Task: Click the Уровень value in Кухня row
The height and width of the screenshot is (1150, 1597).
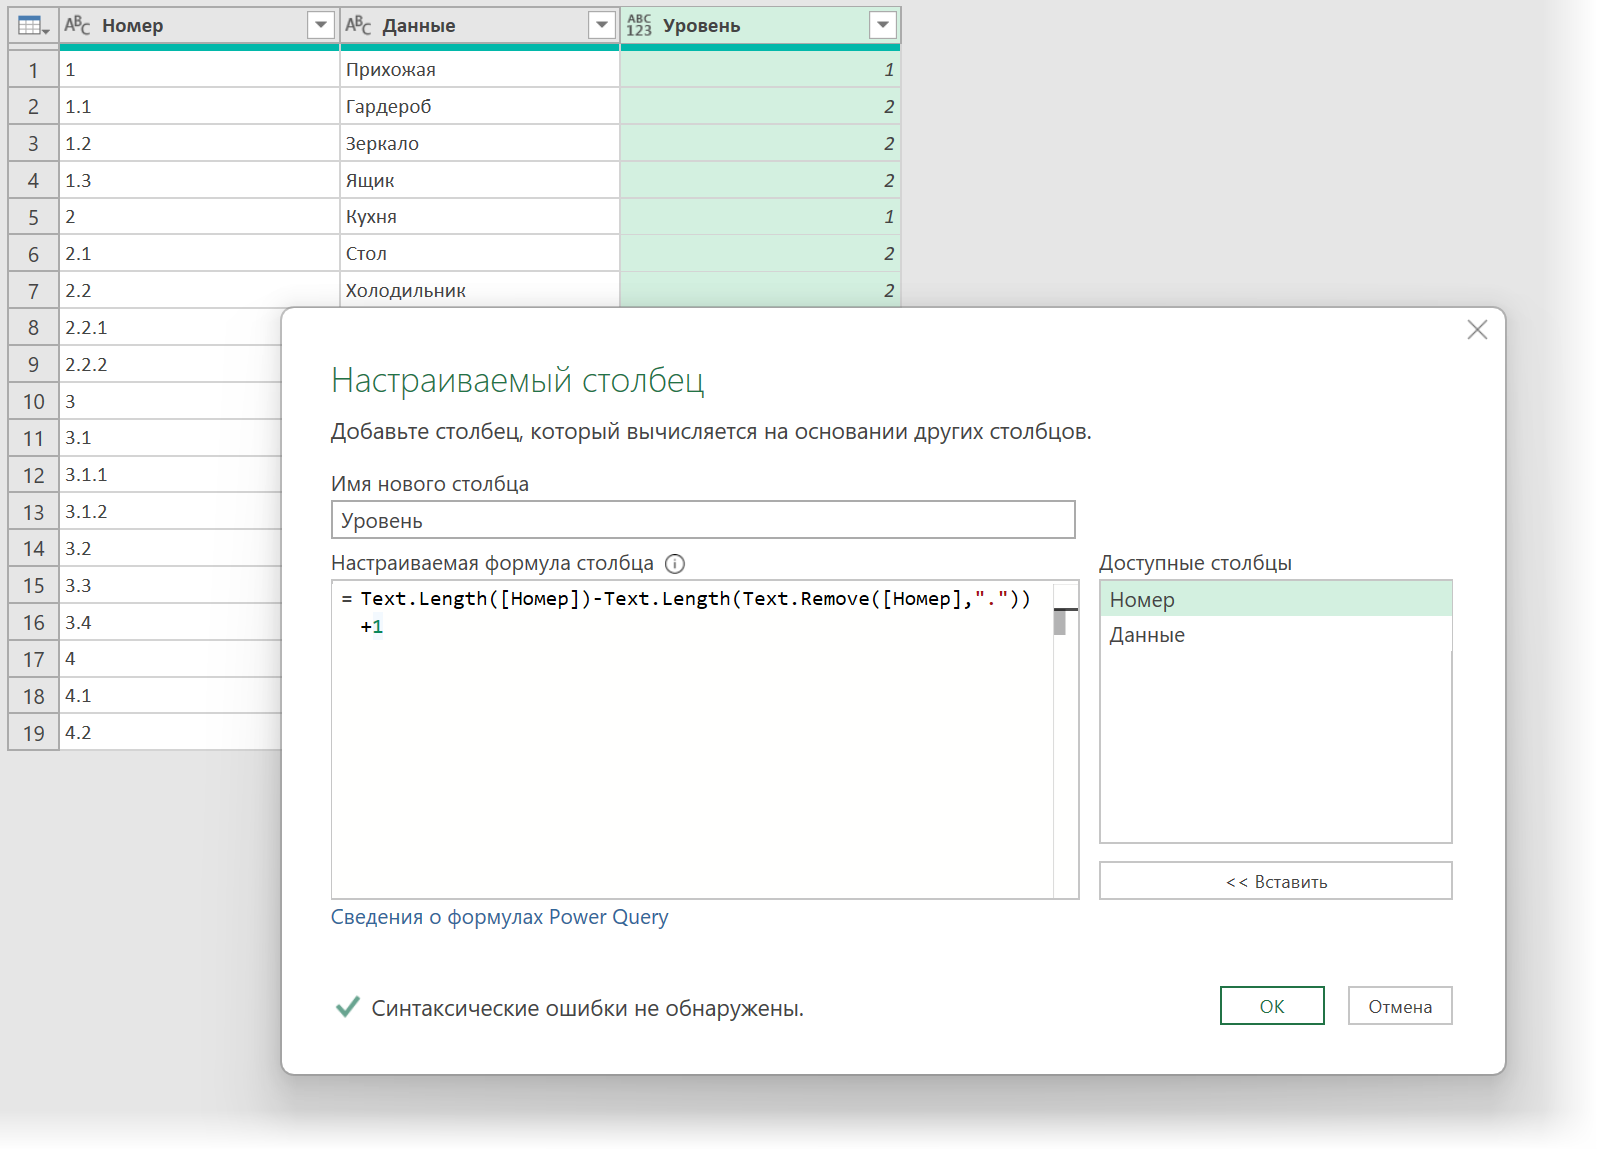Action: (760, 216)
